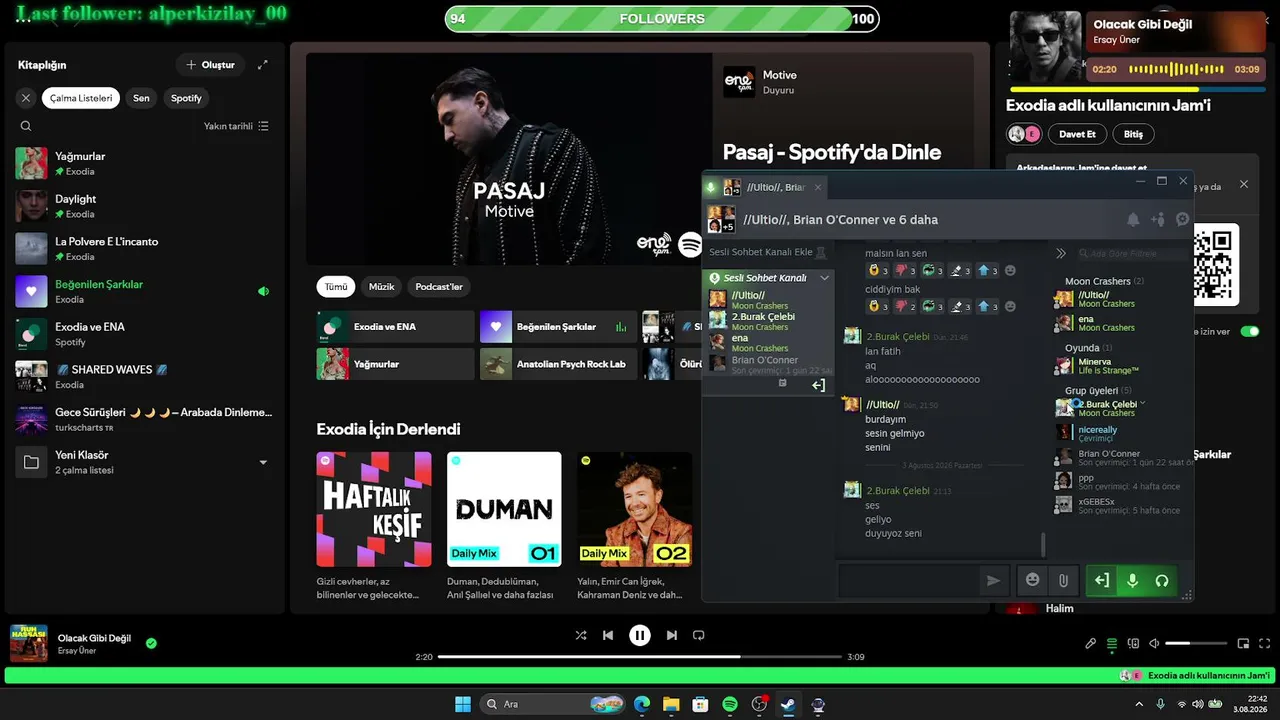Mute Spotify volume speaker icon
The image size is (1280, 720).
coord(1154,644)
